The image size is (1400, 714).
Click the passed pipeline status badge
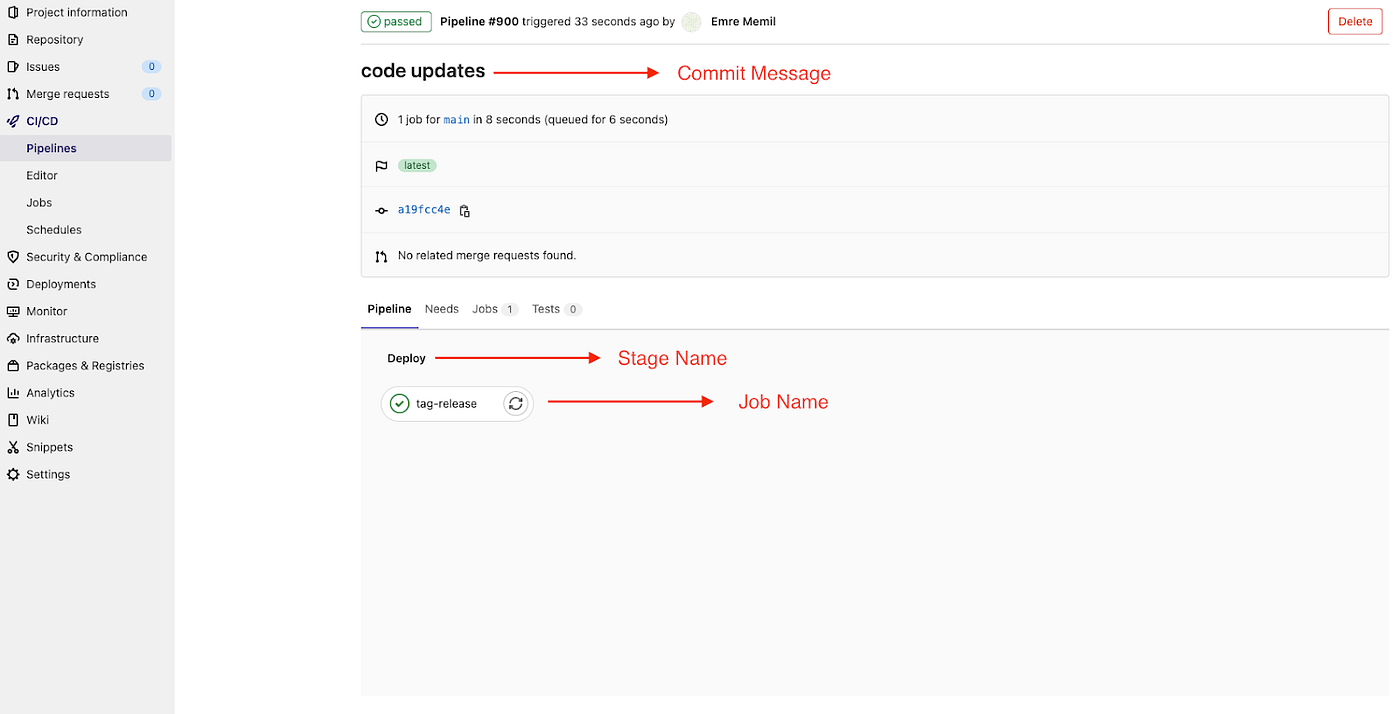click(396, 21)
